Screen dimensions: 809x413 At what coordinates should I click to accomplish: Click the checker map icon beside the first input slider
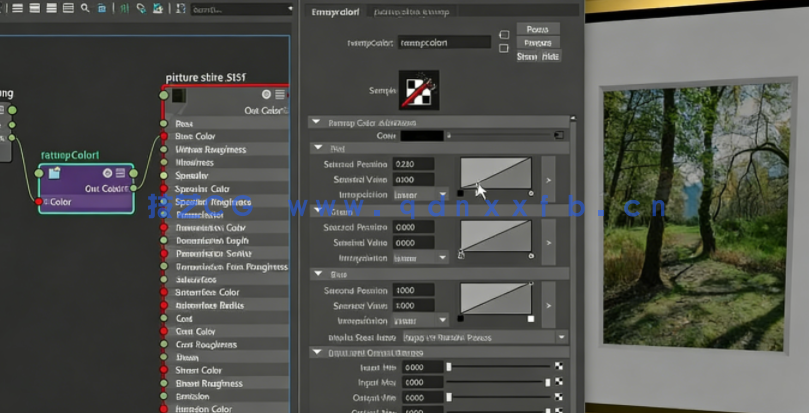click(559, 367)
